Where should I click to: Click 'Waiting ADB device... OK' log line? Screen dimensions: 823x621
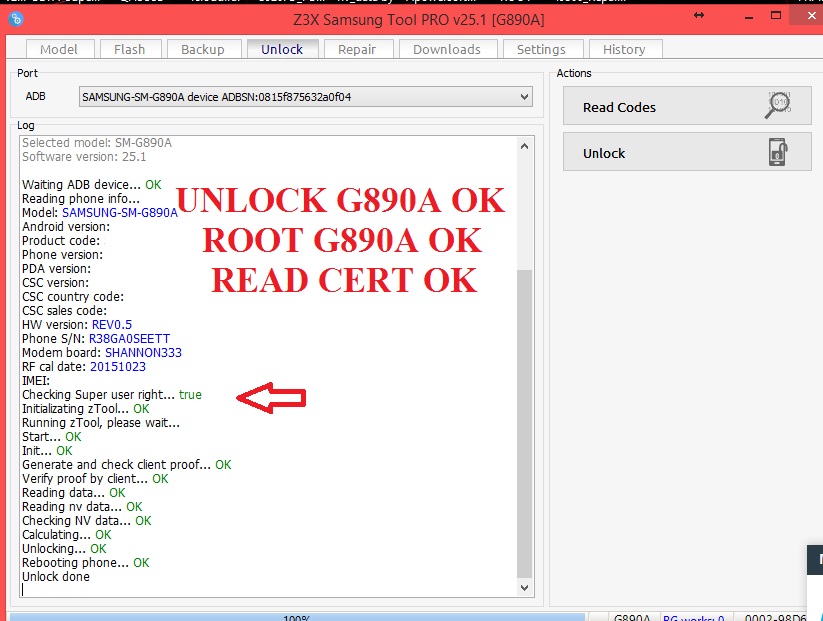pos(92,185)
